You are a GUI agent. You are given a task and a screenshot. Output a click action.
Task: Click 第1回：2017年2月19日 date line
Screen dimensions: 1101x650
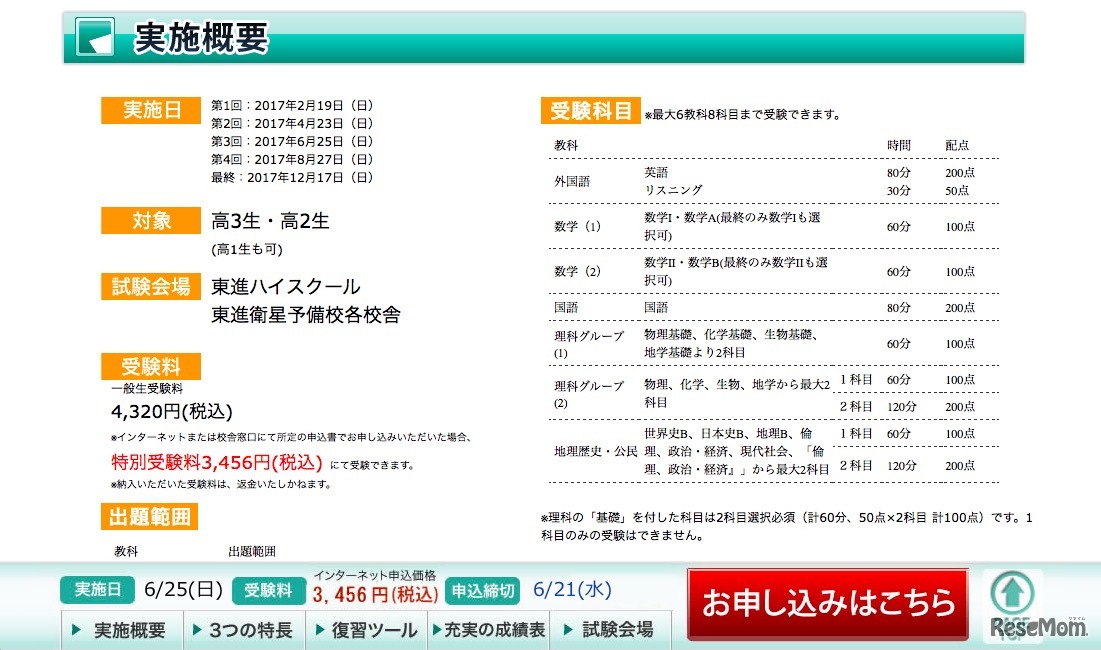click(292, 105)
